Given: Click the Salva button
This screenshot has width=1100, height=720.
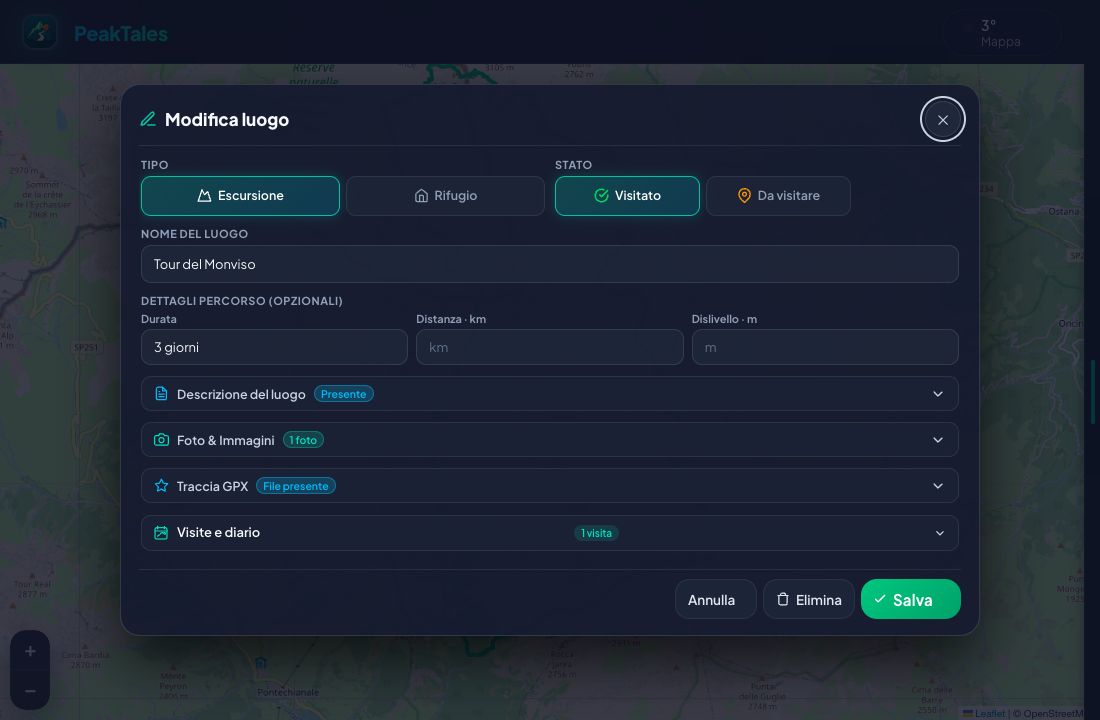Looking at the screenshot, I should point(911,599).
